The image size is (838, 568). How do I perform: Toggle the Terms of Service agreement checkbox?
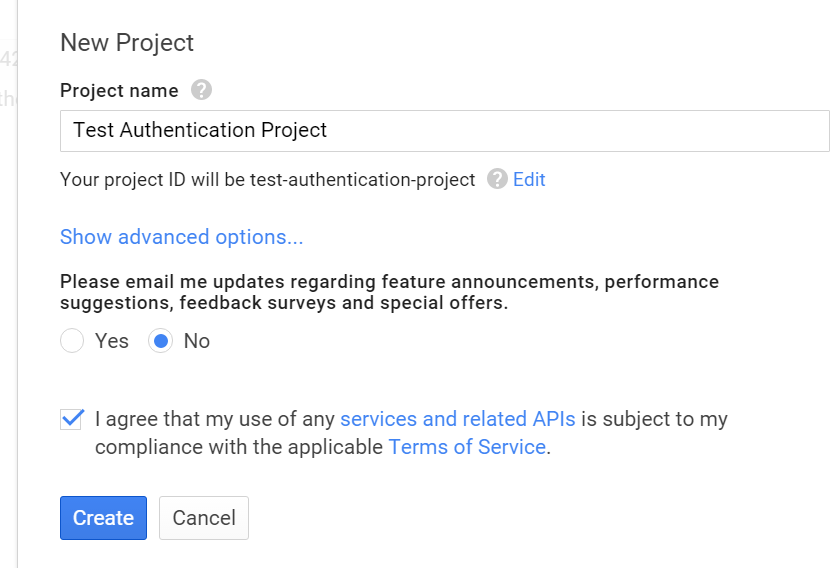[72, 419]
